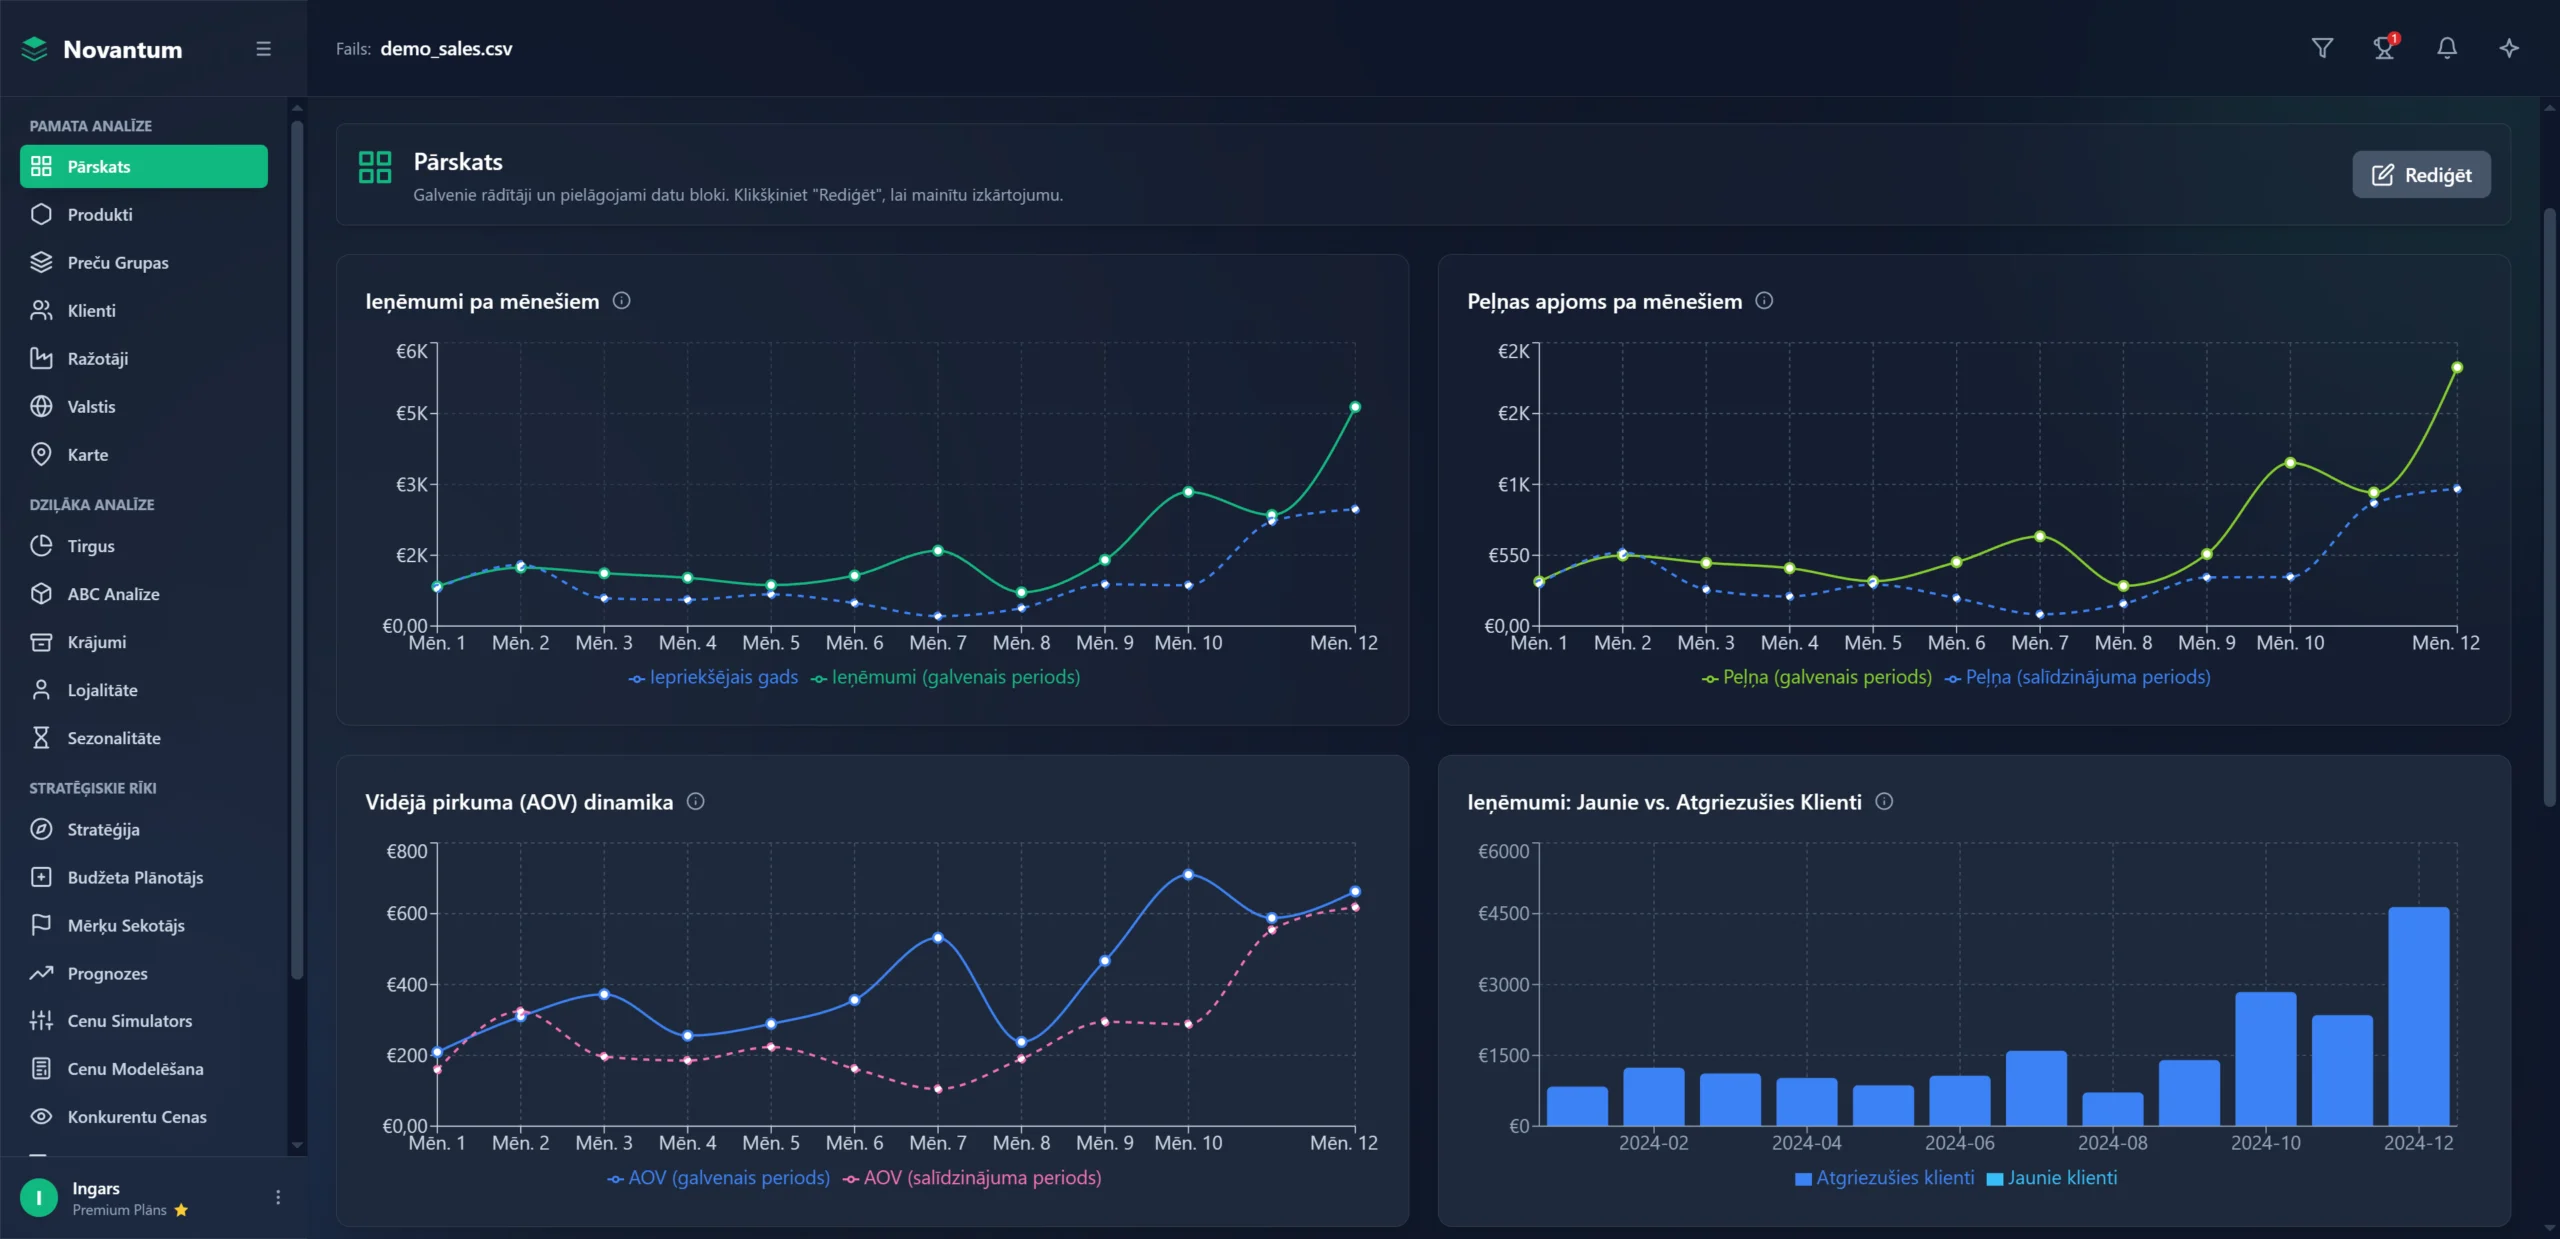The height and width of the screenshot is (1239, 2560).
Task: Collapse sidebar with hamburger icon
Action: point(263,49)
